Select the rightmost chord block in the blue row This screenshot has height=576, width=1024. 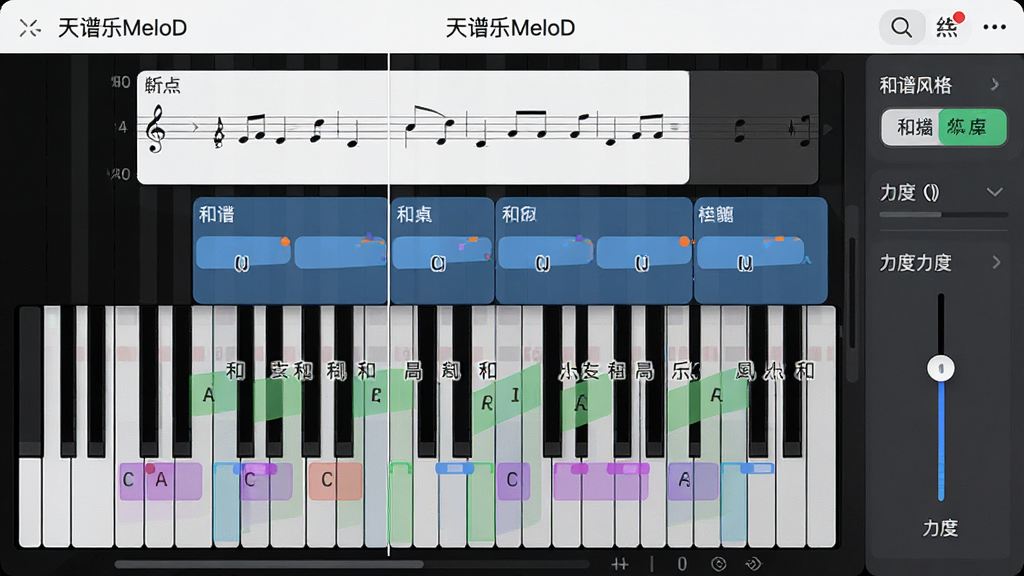(760, 250)
